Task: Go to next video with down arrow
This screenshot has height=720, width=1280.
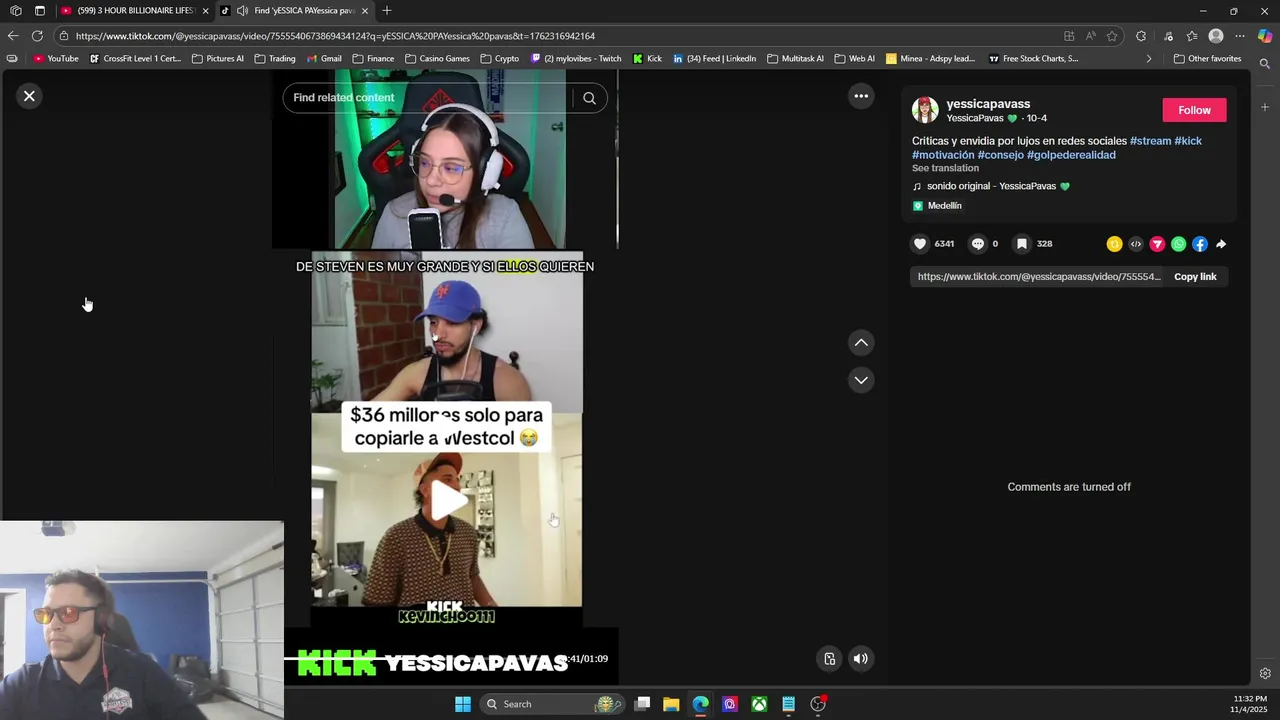Action: coord(861,380)
